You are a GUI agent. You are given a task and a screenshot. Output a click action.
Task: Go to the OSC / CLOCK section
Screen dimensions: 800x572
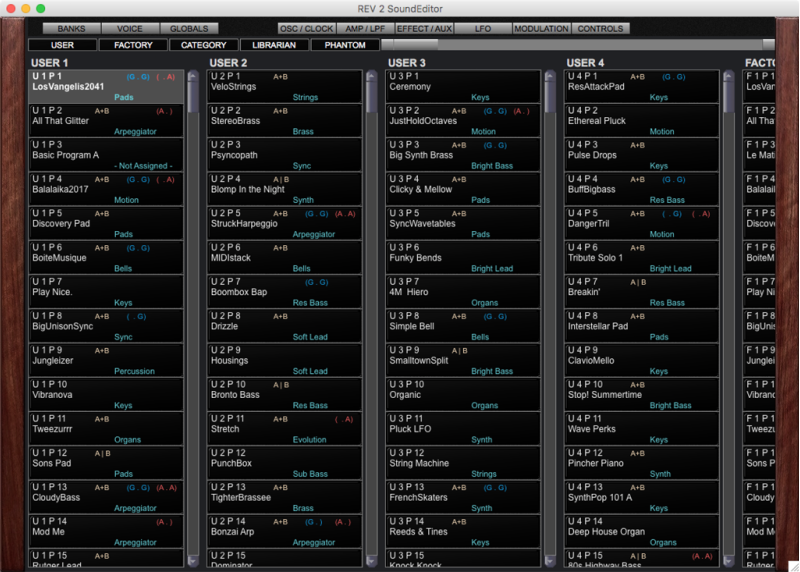click(307, 29)
